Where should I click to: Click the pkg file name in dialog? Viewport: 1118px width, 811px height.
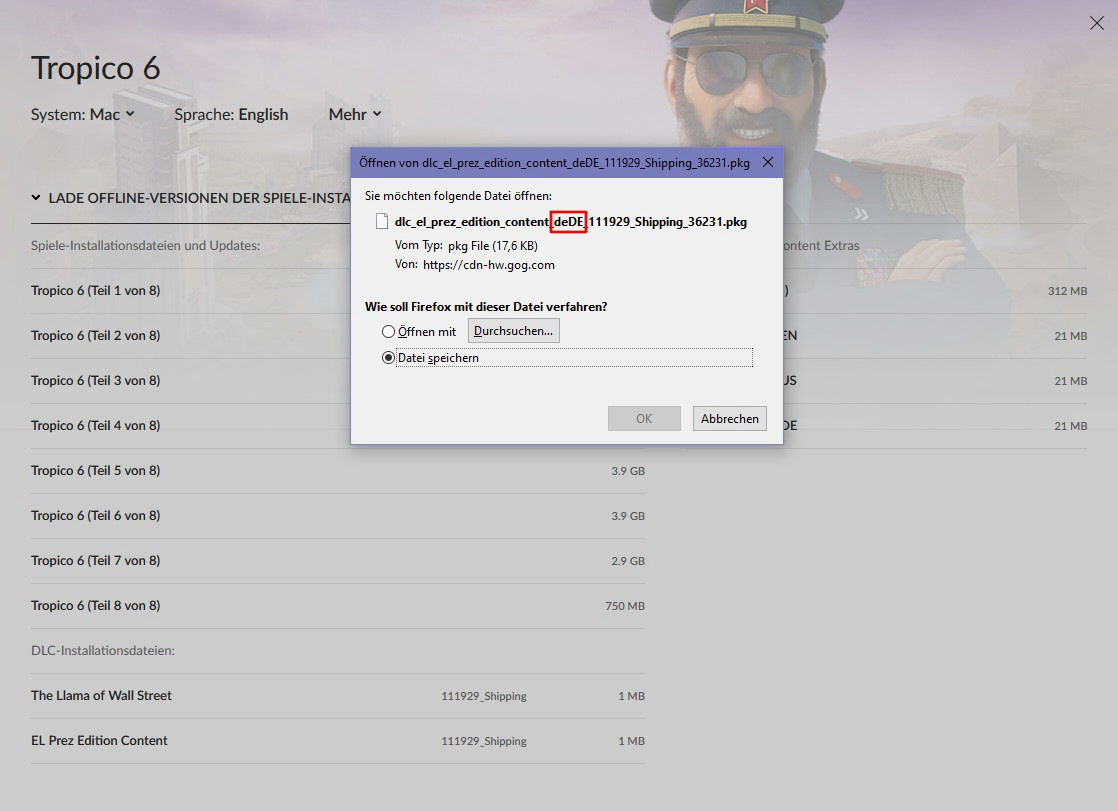(570, 222)
